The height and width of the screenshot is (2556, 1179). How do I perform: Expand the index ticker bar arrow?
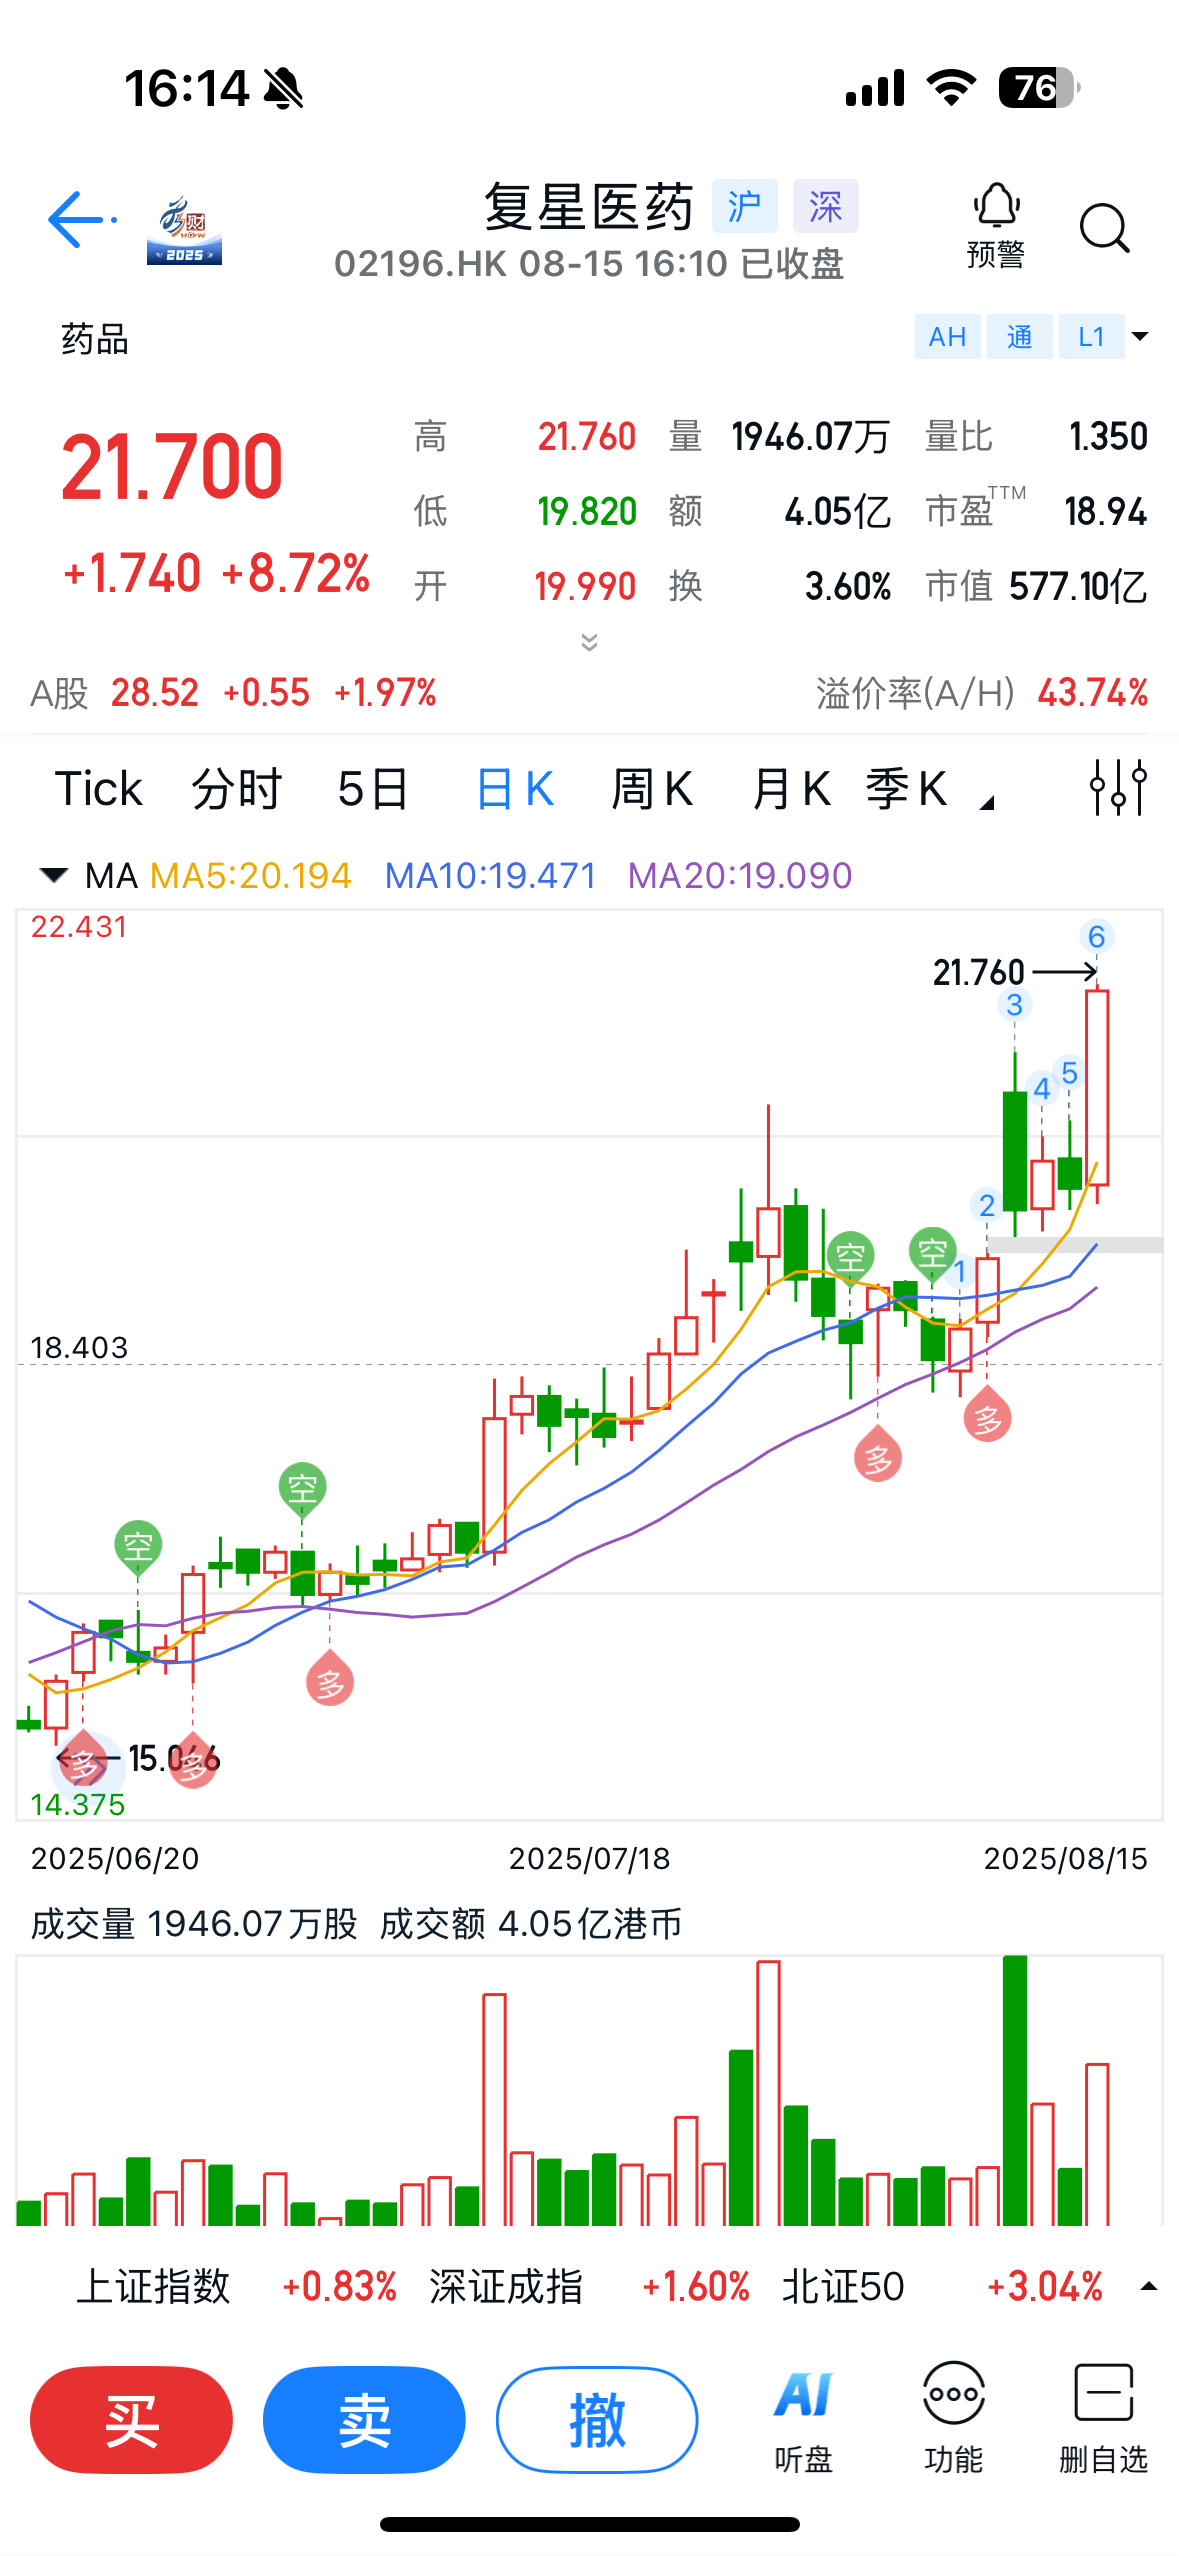(1149, 2286)
